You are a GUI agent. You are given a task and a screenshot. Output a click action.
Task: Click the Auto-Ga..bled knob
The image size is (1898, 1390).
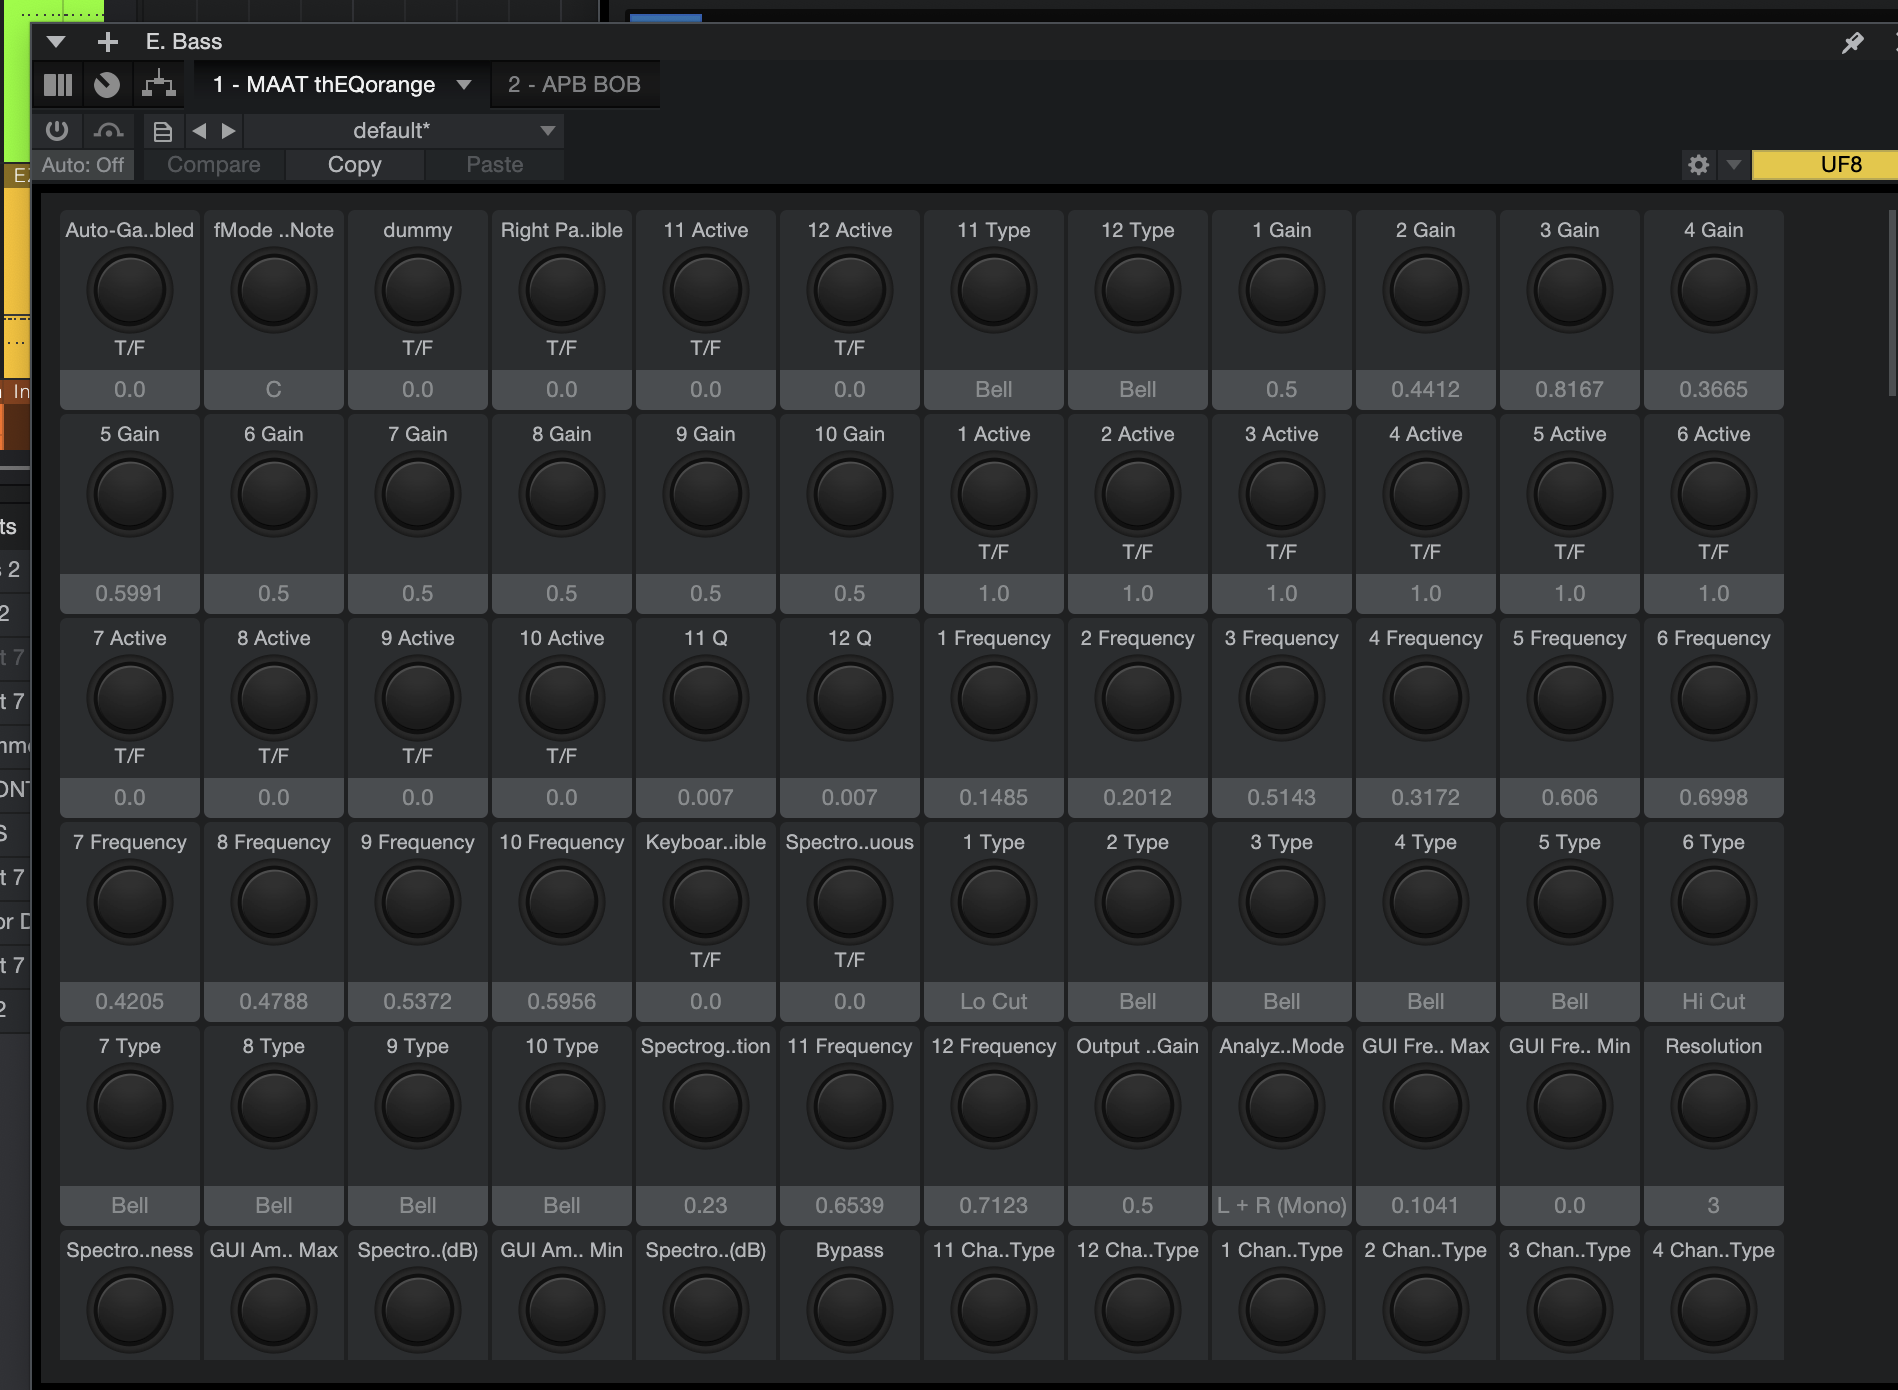130,290
